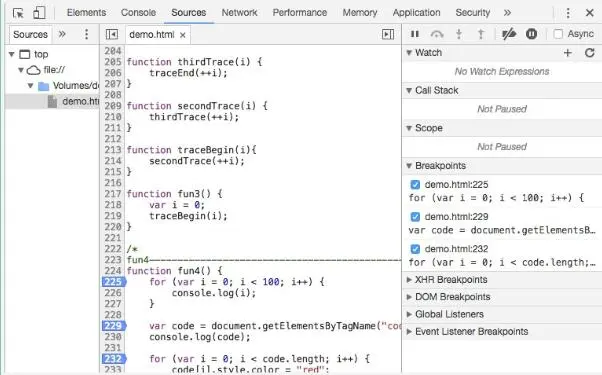
Task: Hide the file navigator sidebar
Action: [112, 35]
